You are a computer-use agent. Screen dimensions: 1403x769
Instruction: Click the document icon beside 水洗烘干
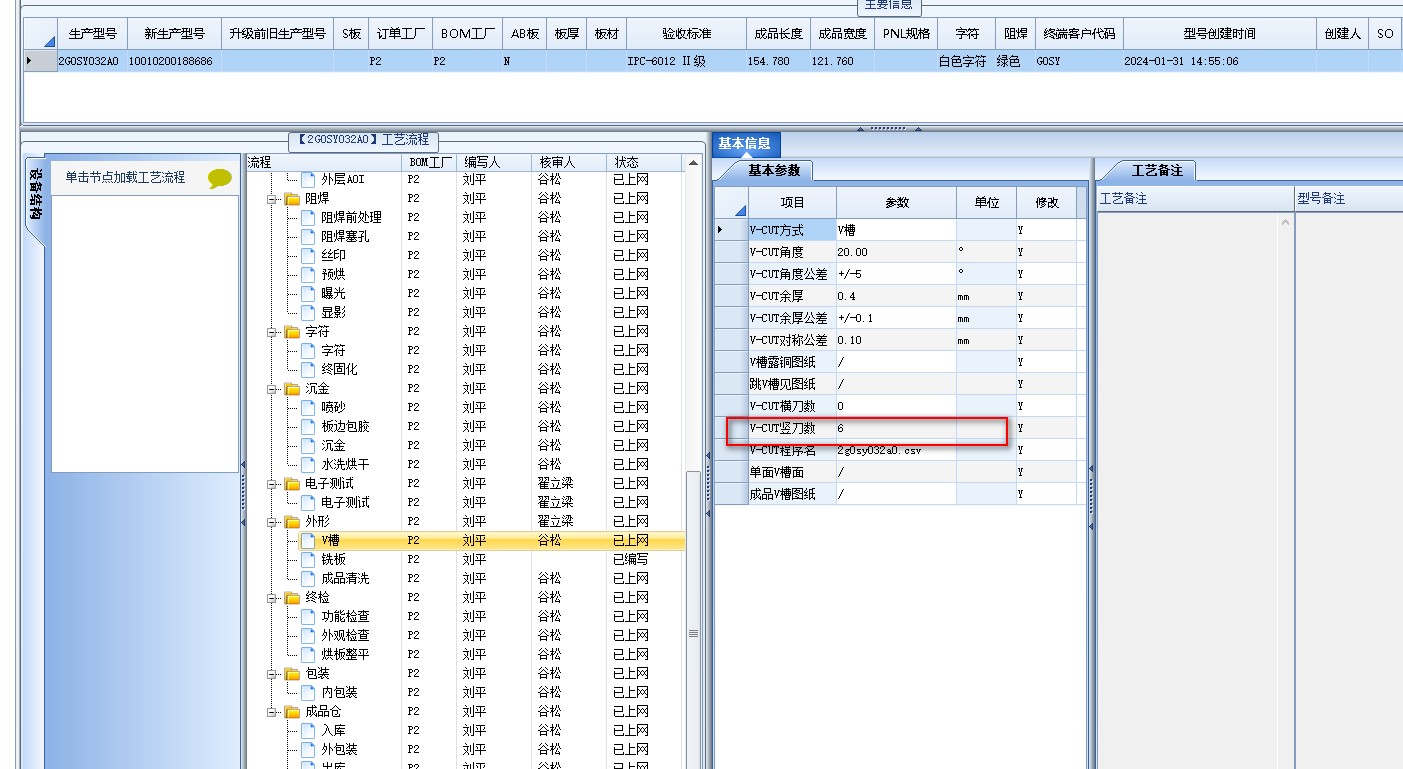pyautogui.click(x=308, y=464)
